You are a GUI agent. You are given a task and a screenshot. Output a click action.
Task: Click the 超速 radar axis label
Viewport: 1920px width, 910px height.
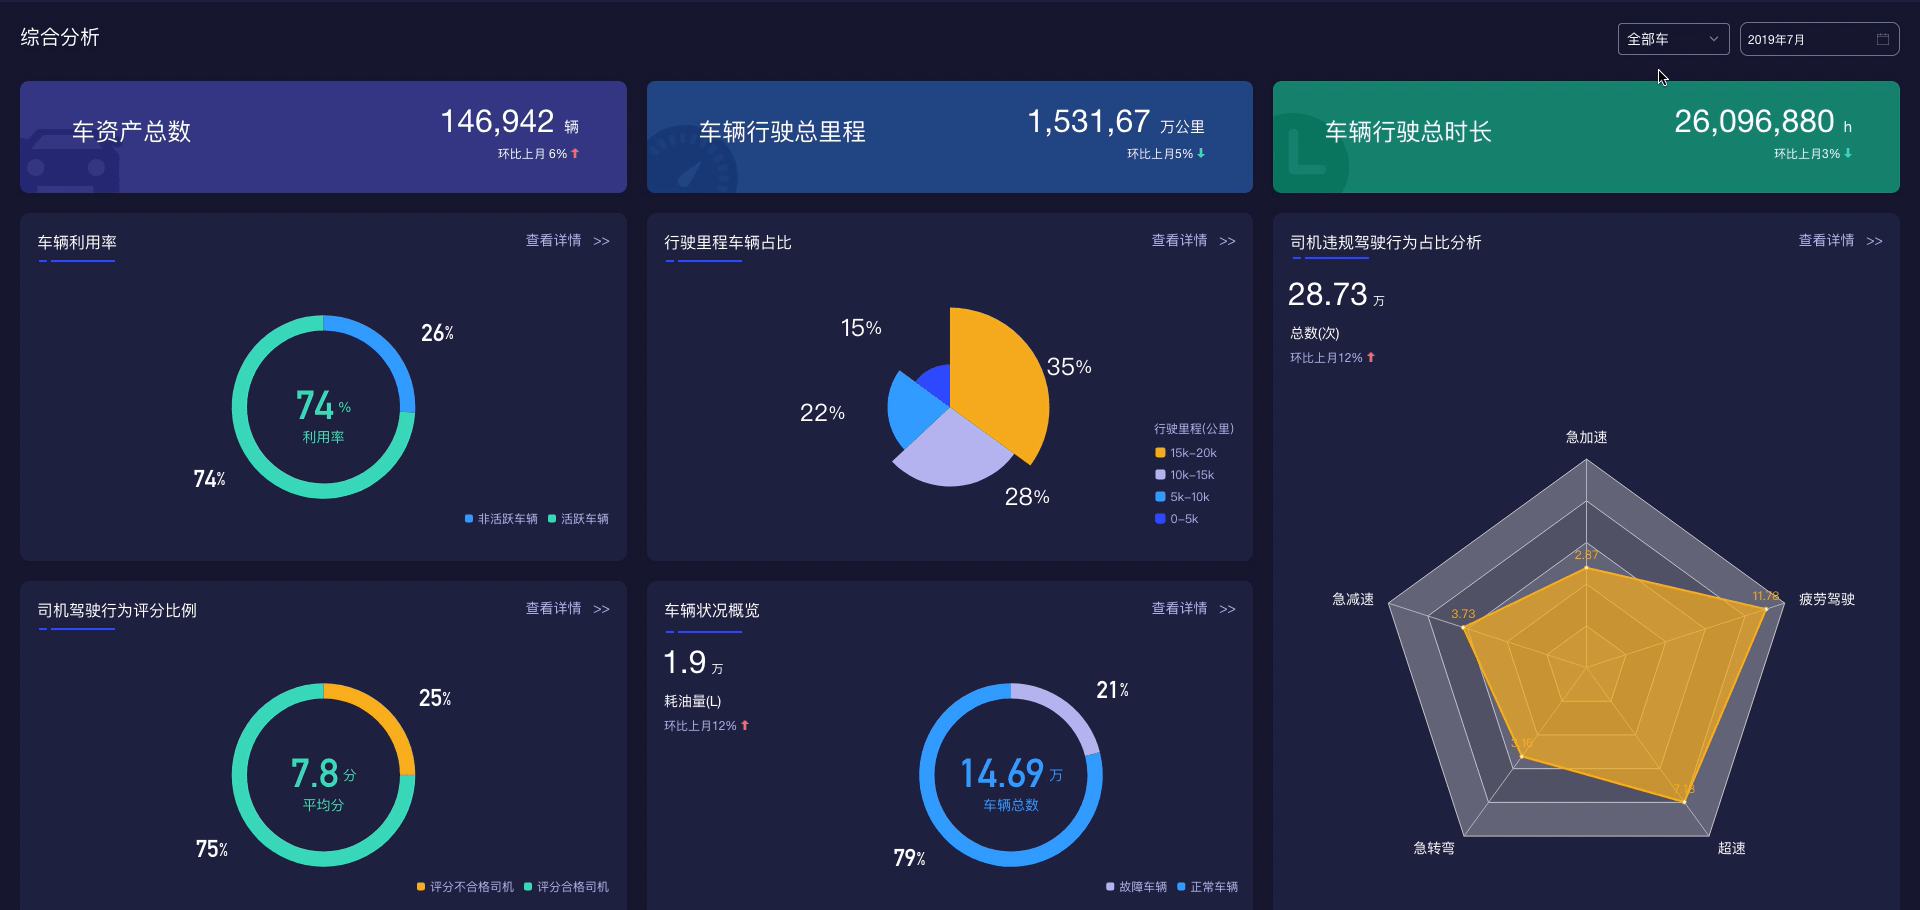[1731, 848]
